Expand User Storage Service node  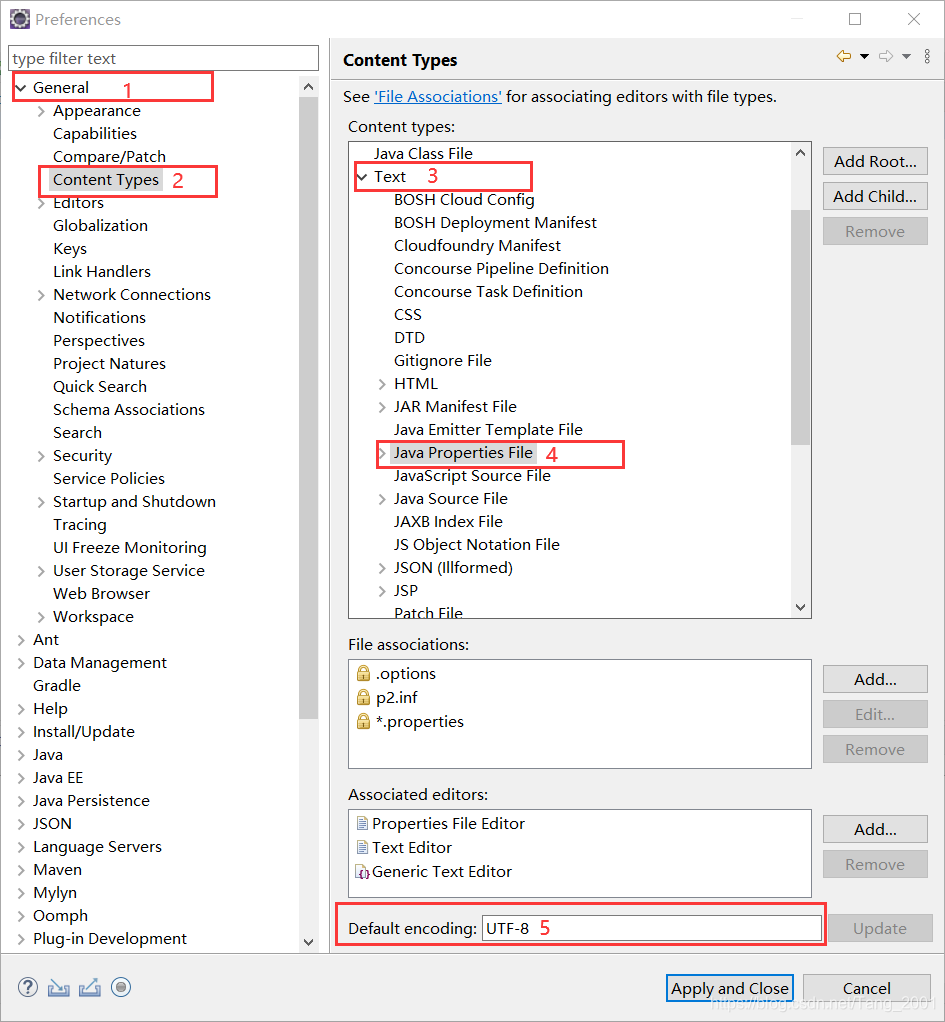pyautogui.click(x=41, y=571)
